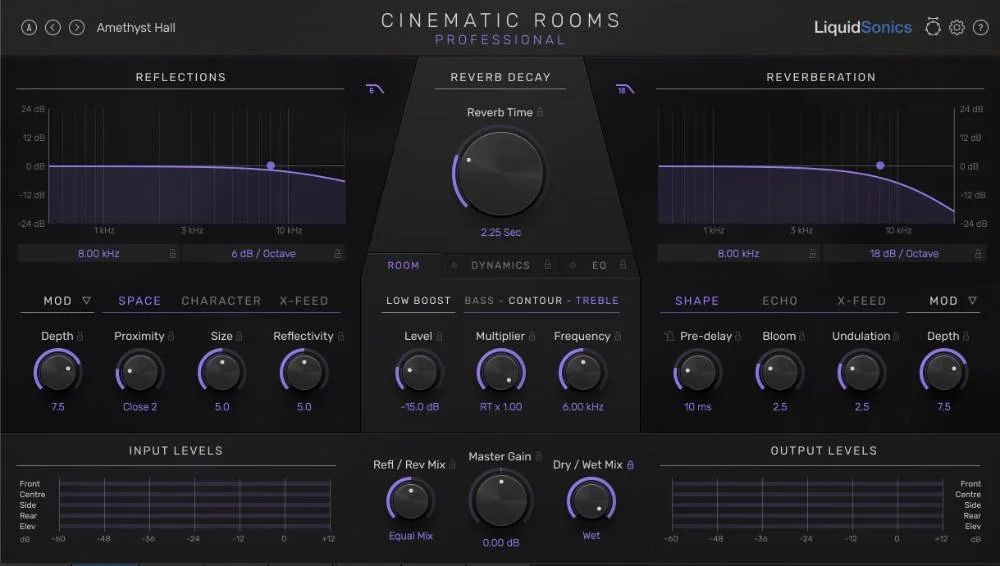Toggle the Reflectivity lock icon
Viewport: 1000px width, 566px height.
[x=341, y=336]
